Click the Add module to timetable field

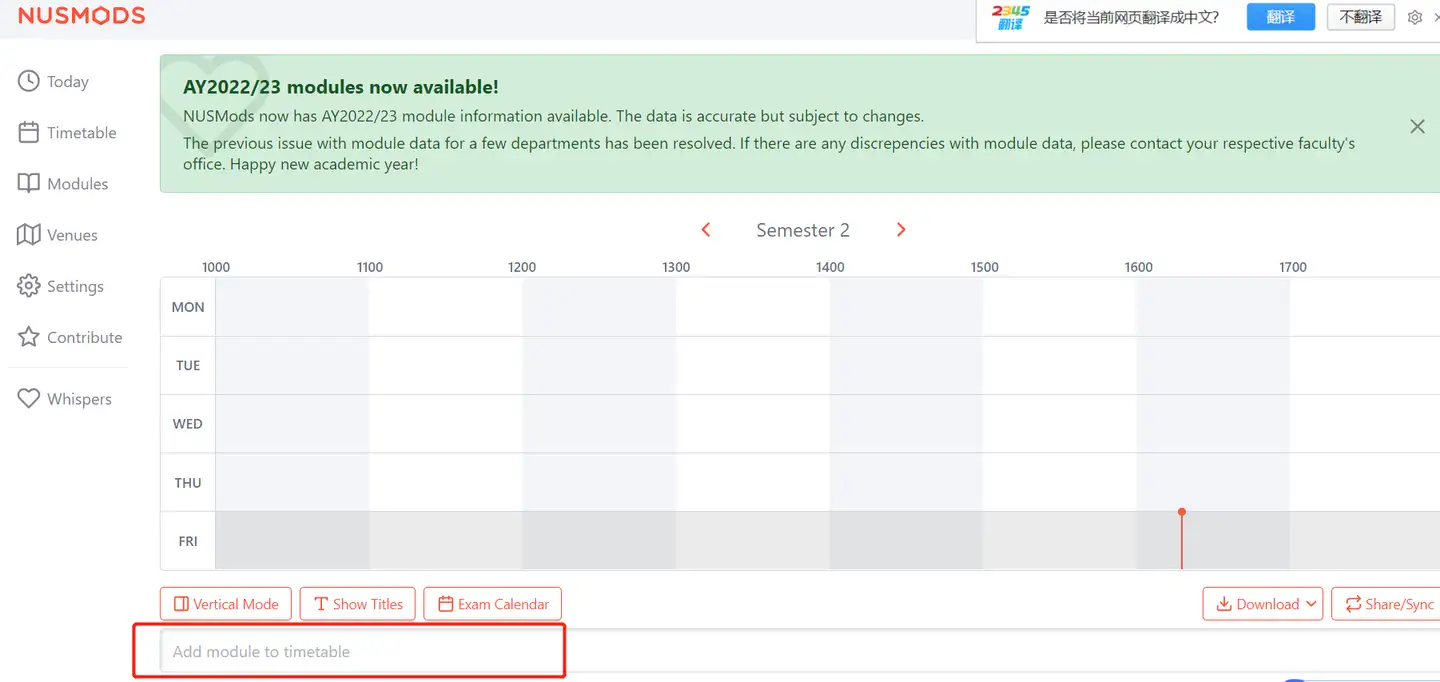click(x=362, y=652)
